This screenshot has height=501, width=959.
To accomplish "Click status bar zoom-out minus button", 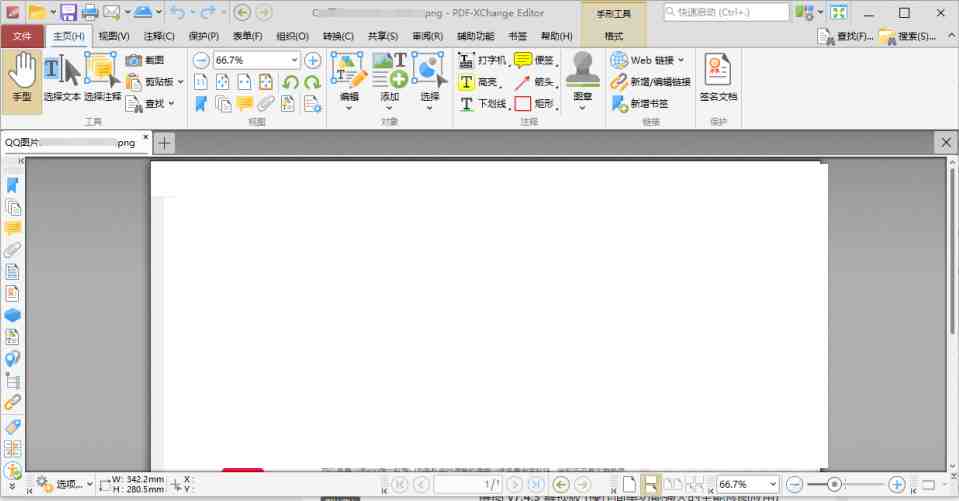I will pyautogui.click(x=794, y=485).
